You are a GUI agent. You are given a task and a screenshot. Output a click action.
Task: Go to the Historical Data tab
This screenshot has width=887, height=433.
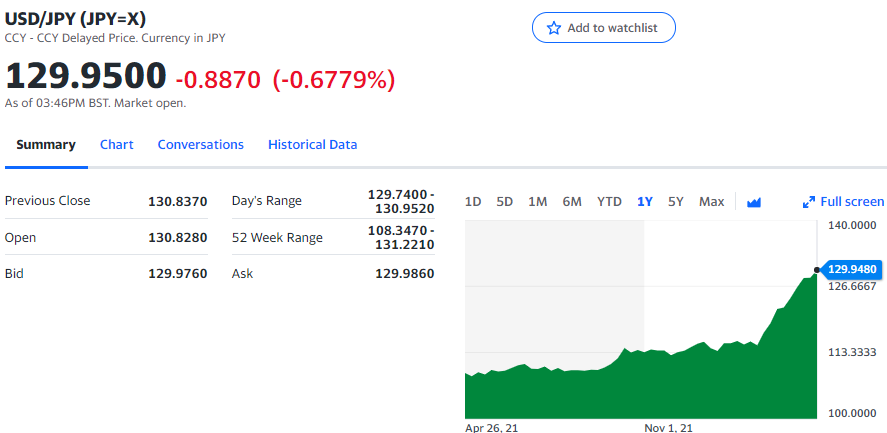(x=312, y=145)
